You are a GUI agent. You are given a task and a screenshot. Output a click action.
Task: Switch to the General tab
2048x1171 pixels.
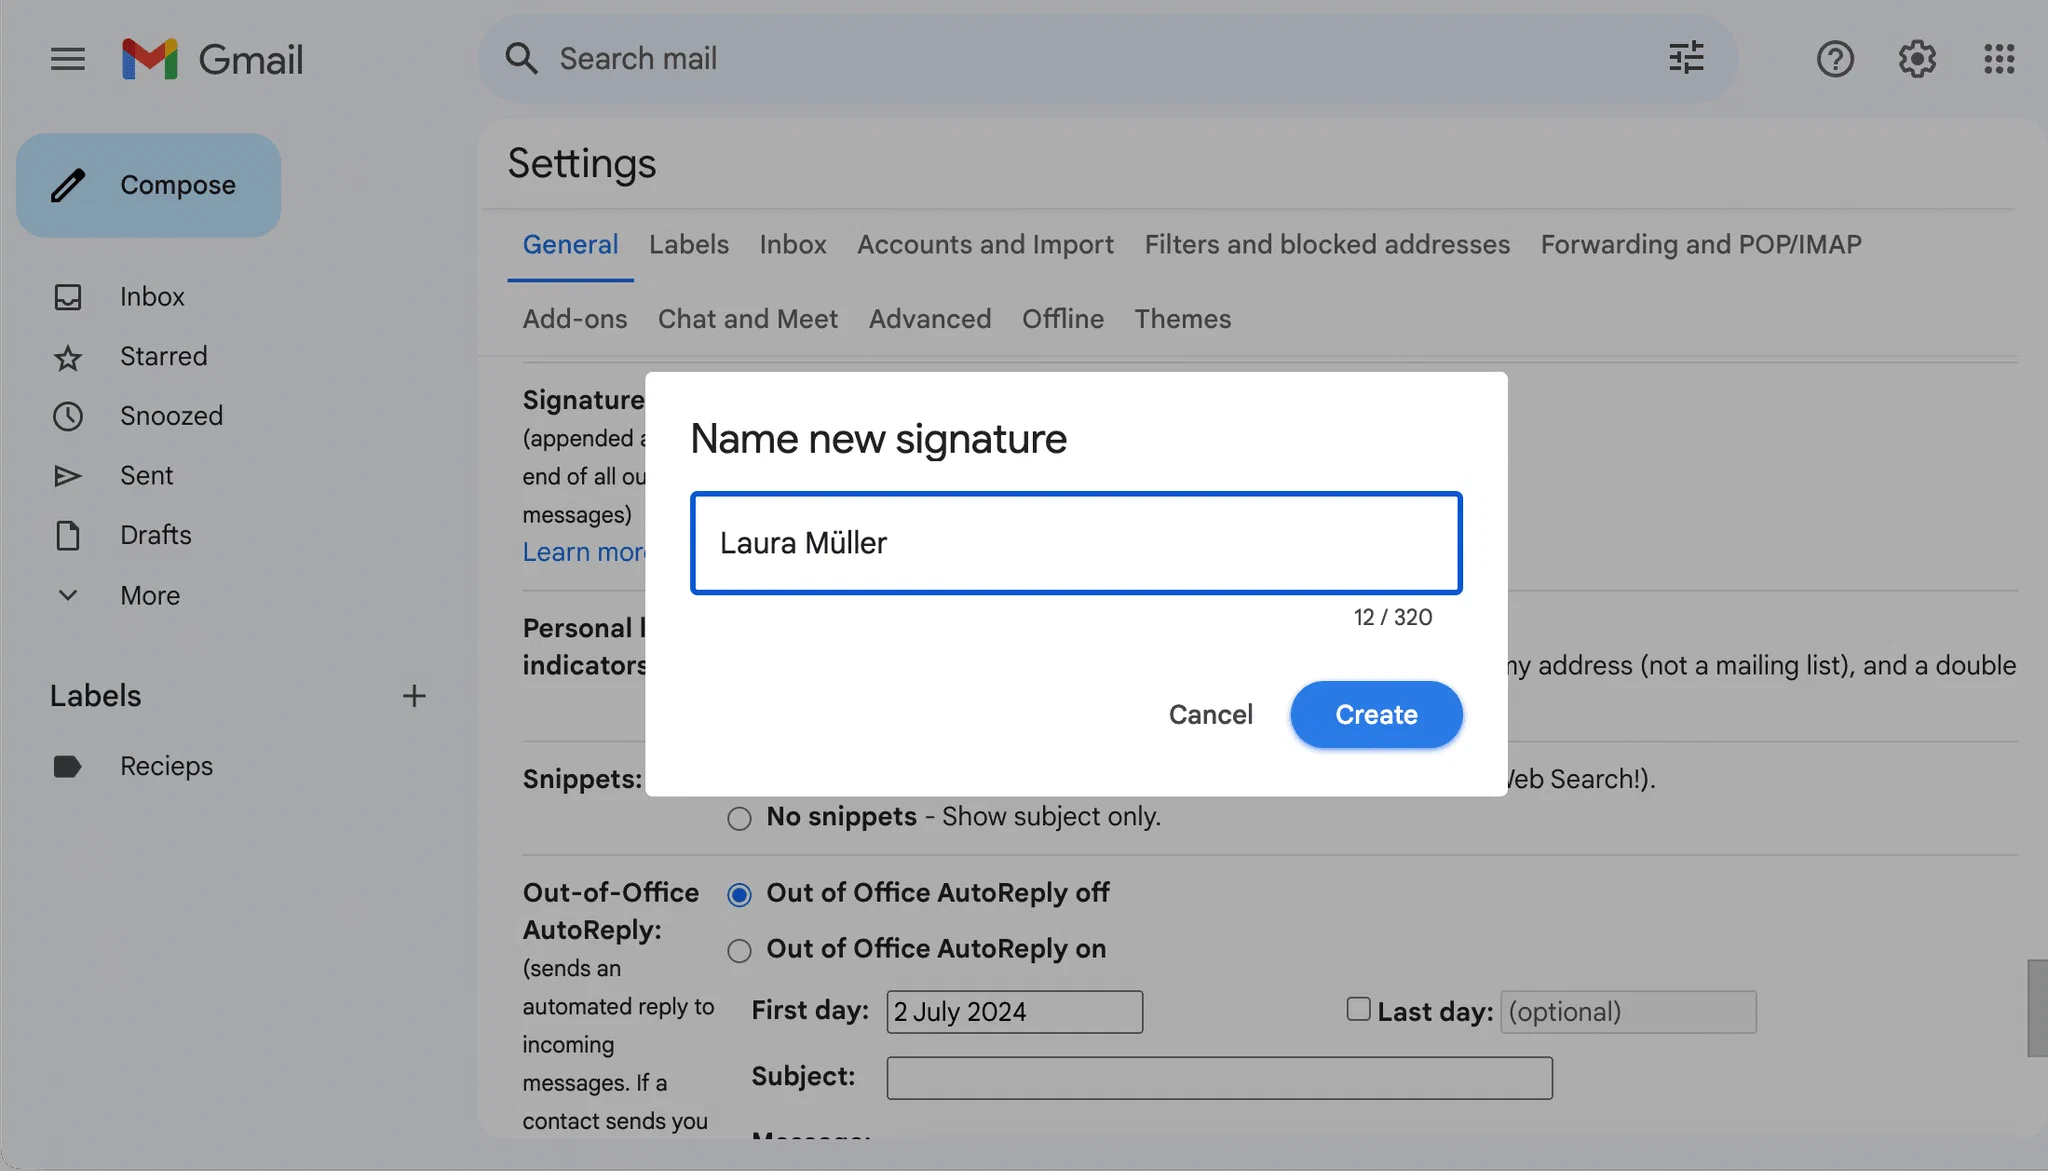point(570,244)
